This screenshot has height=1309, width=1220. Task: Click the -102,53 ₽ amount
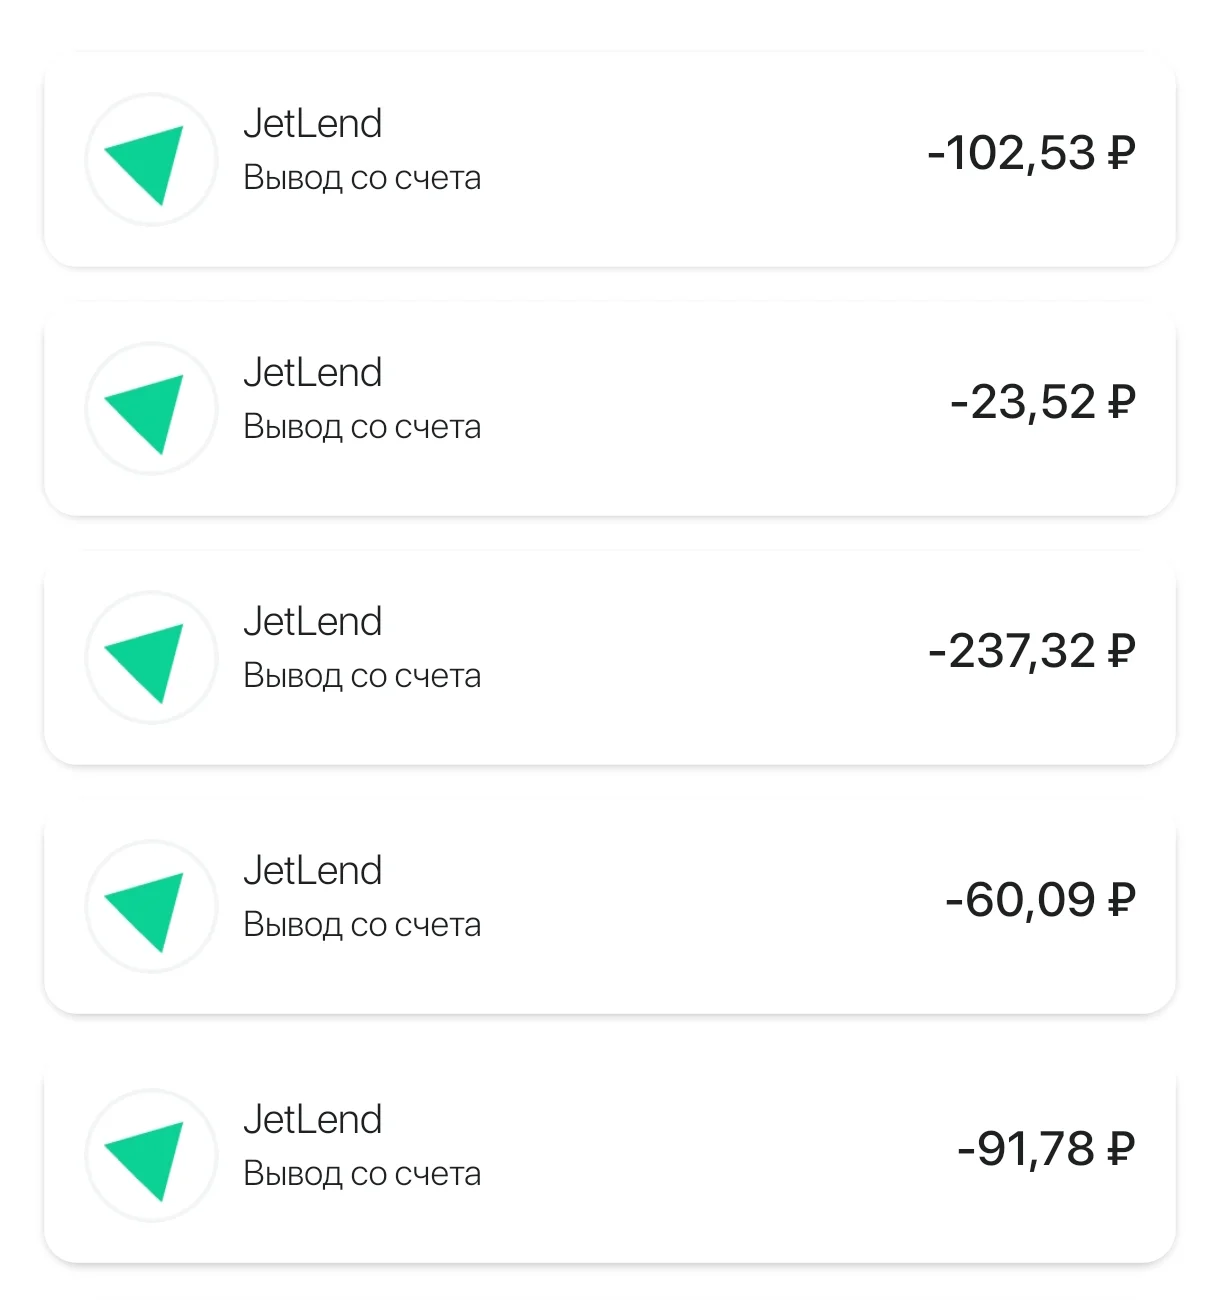[1031, 154]
